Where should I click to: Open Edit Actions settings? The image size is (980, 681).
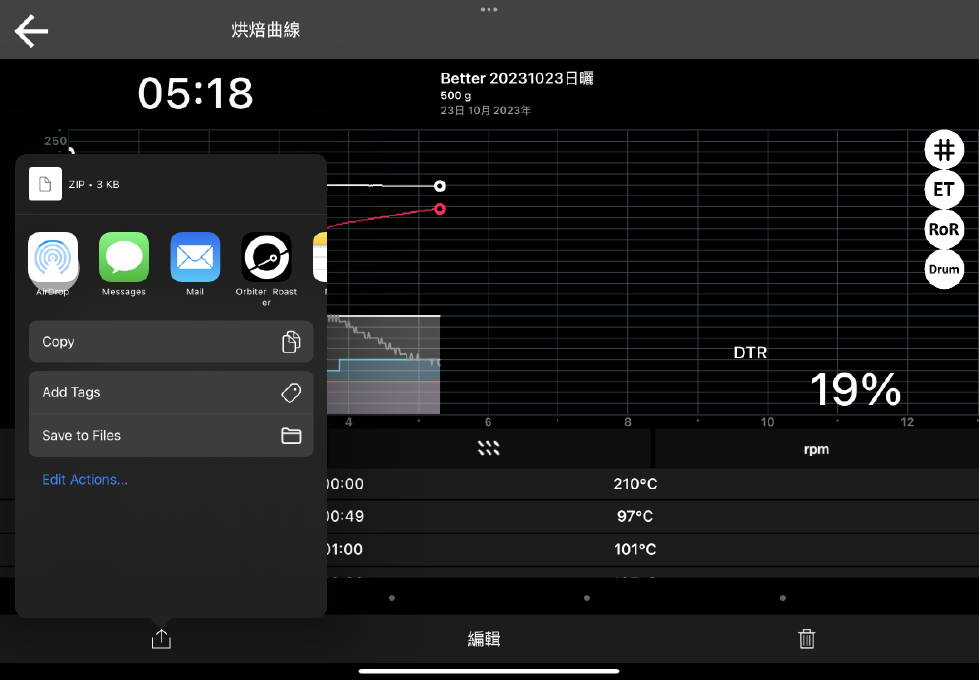click(x=85, y=479)
